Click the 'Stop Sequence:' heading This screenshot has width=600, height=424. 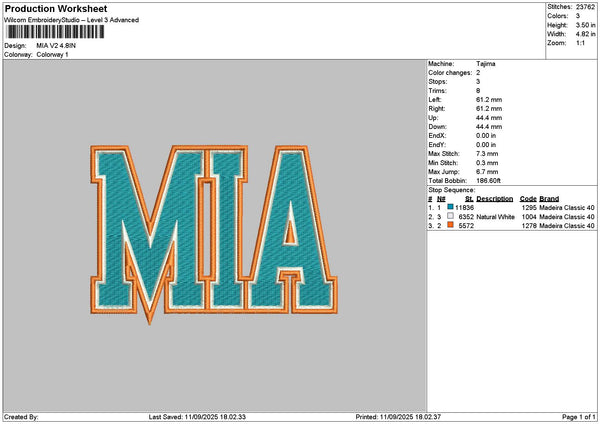[452, 190]
